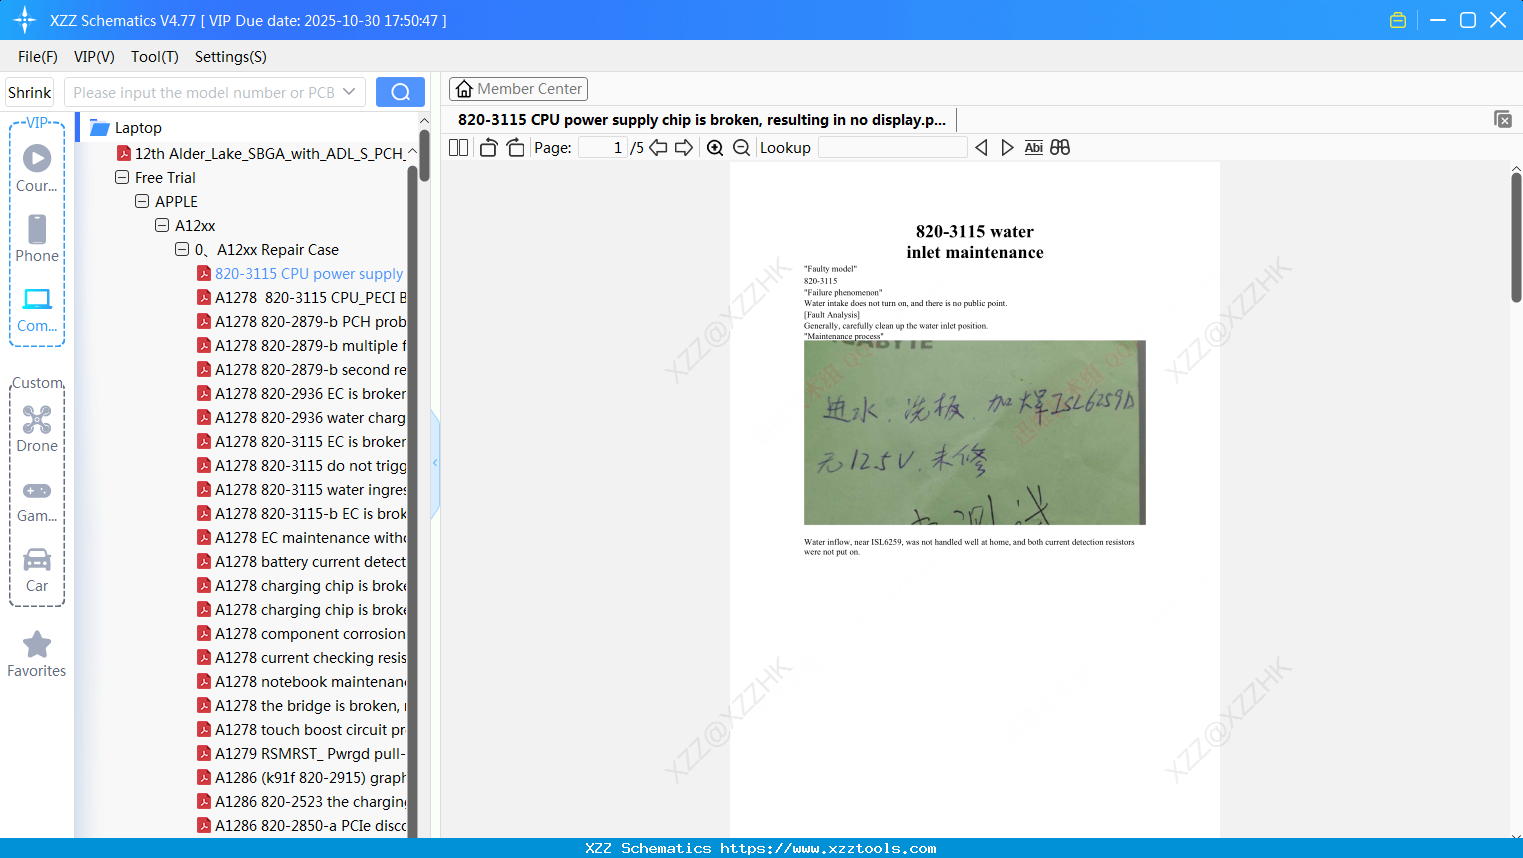The width and height of the screenshot is (1523, 858).
Task: Open A1278 820-3115 CPU_PECI file
Action: (301, 297)
